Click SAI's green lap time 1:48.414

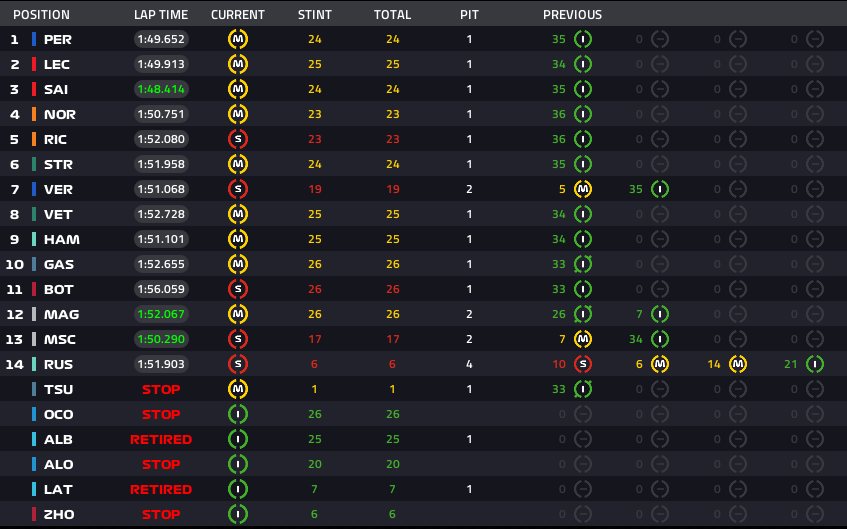tap(161, 89)
